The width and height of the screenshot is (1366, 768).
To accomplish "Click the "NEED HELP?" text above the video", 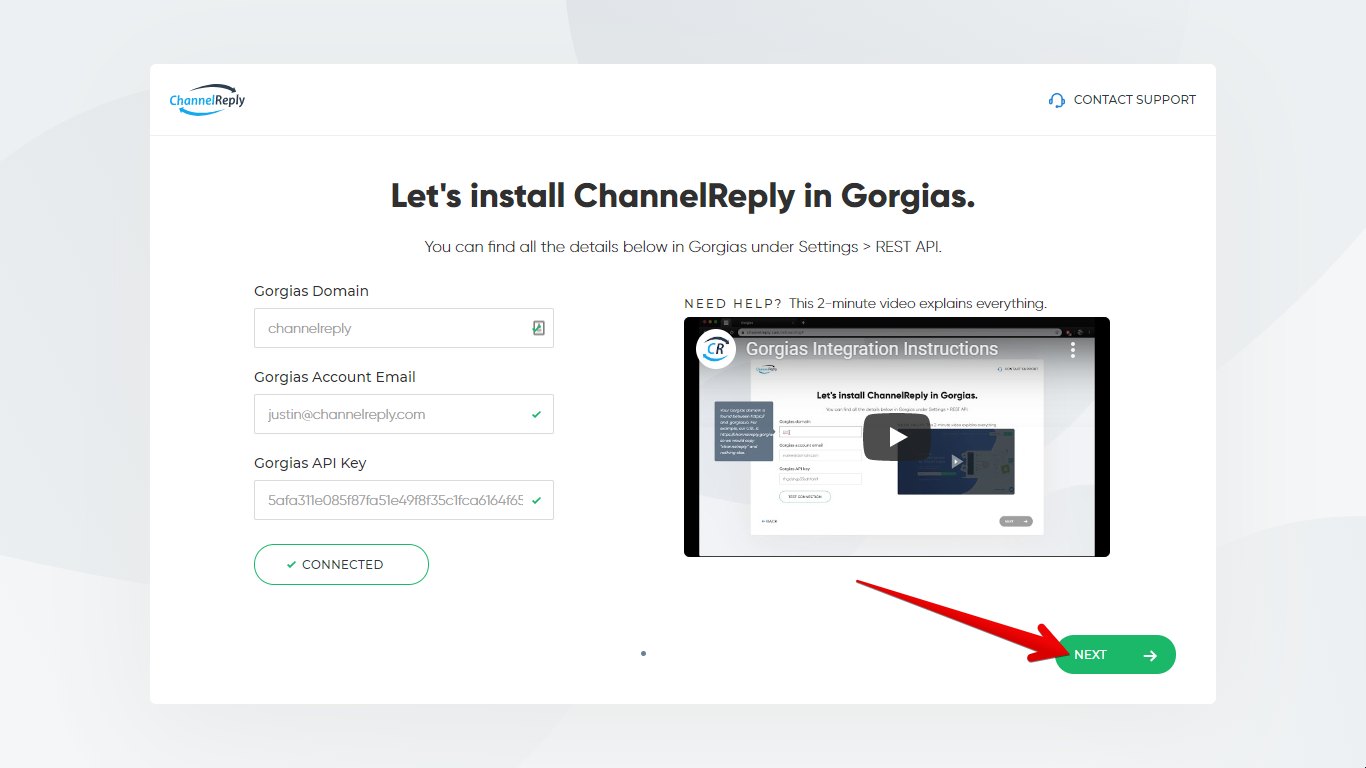I will coord(732,303).
